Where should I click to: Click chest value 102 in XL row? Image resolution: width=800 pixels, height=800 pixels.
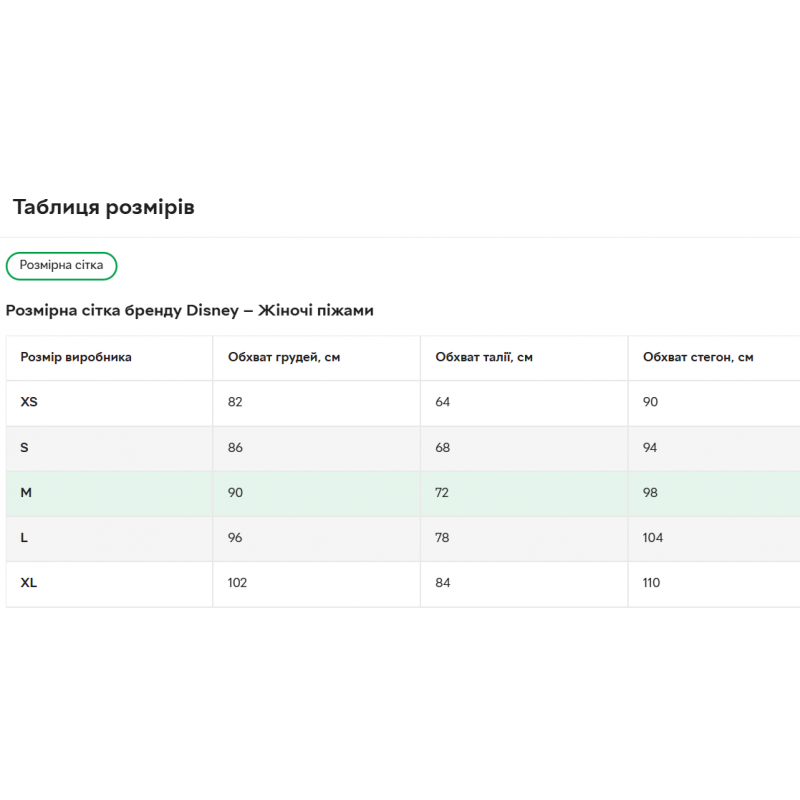(237, 583)
